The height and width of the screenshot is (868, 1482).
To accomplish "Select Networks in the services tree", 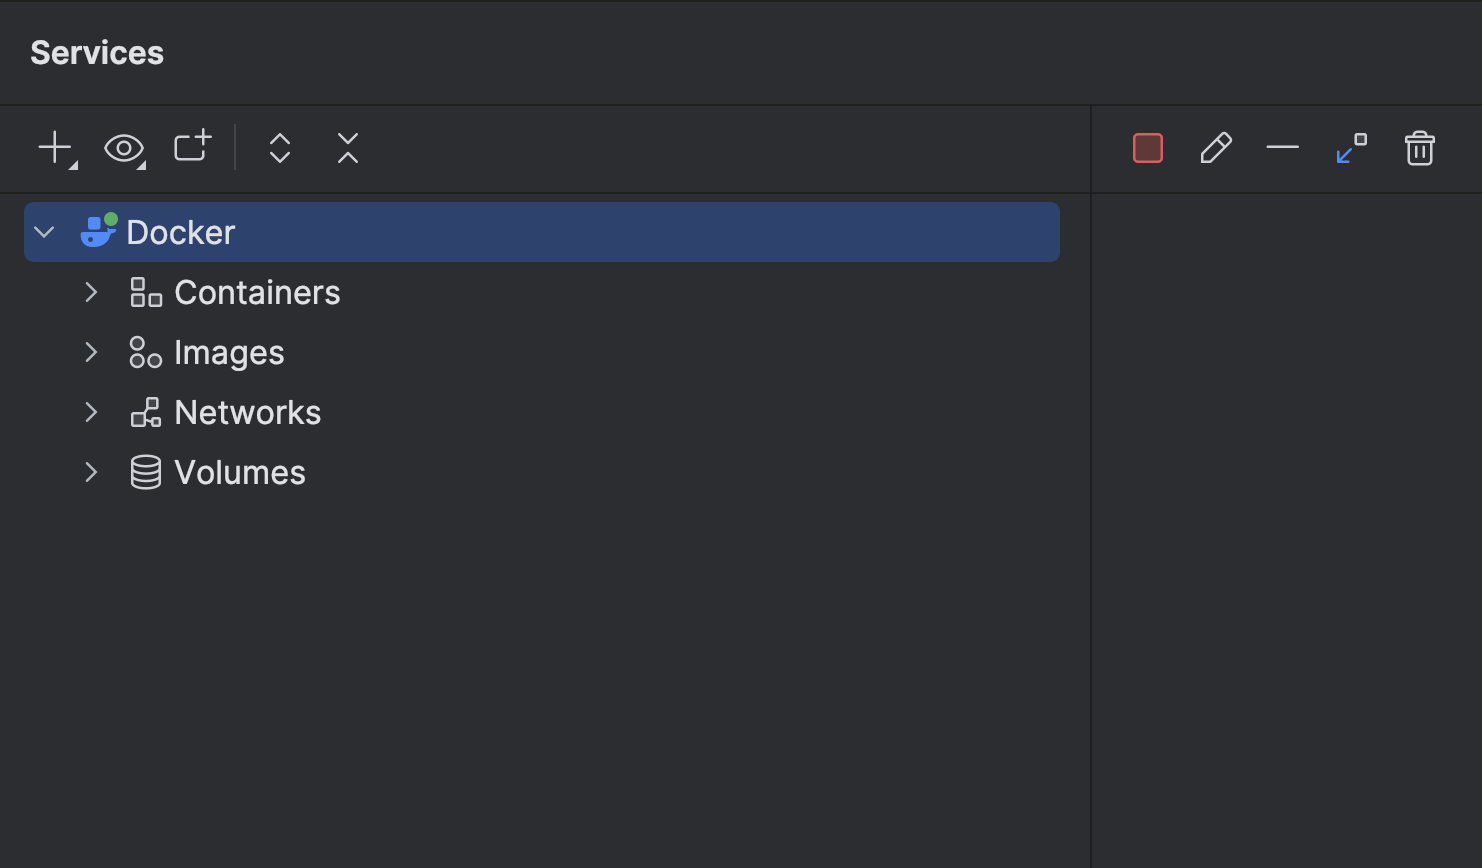I will point(247,412).
